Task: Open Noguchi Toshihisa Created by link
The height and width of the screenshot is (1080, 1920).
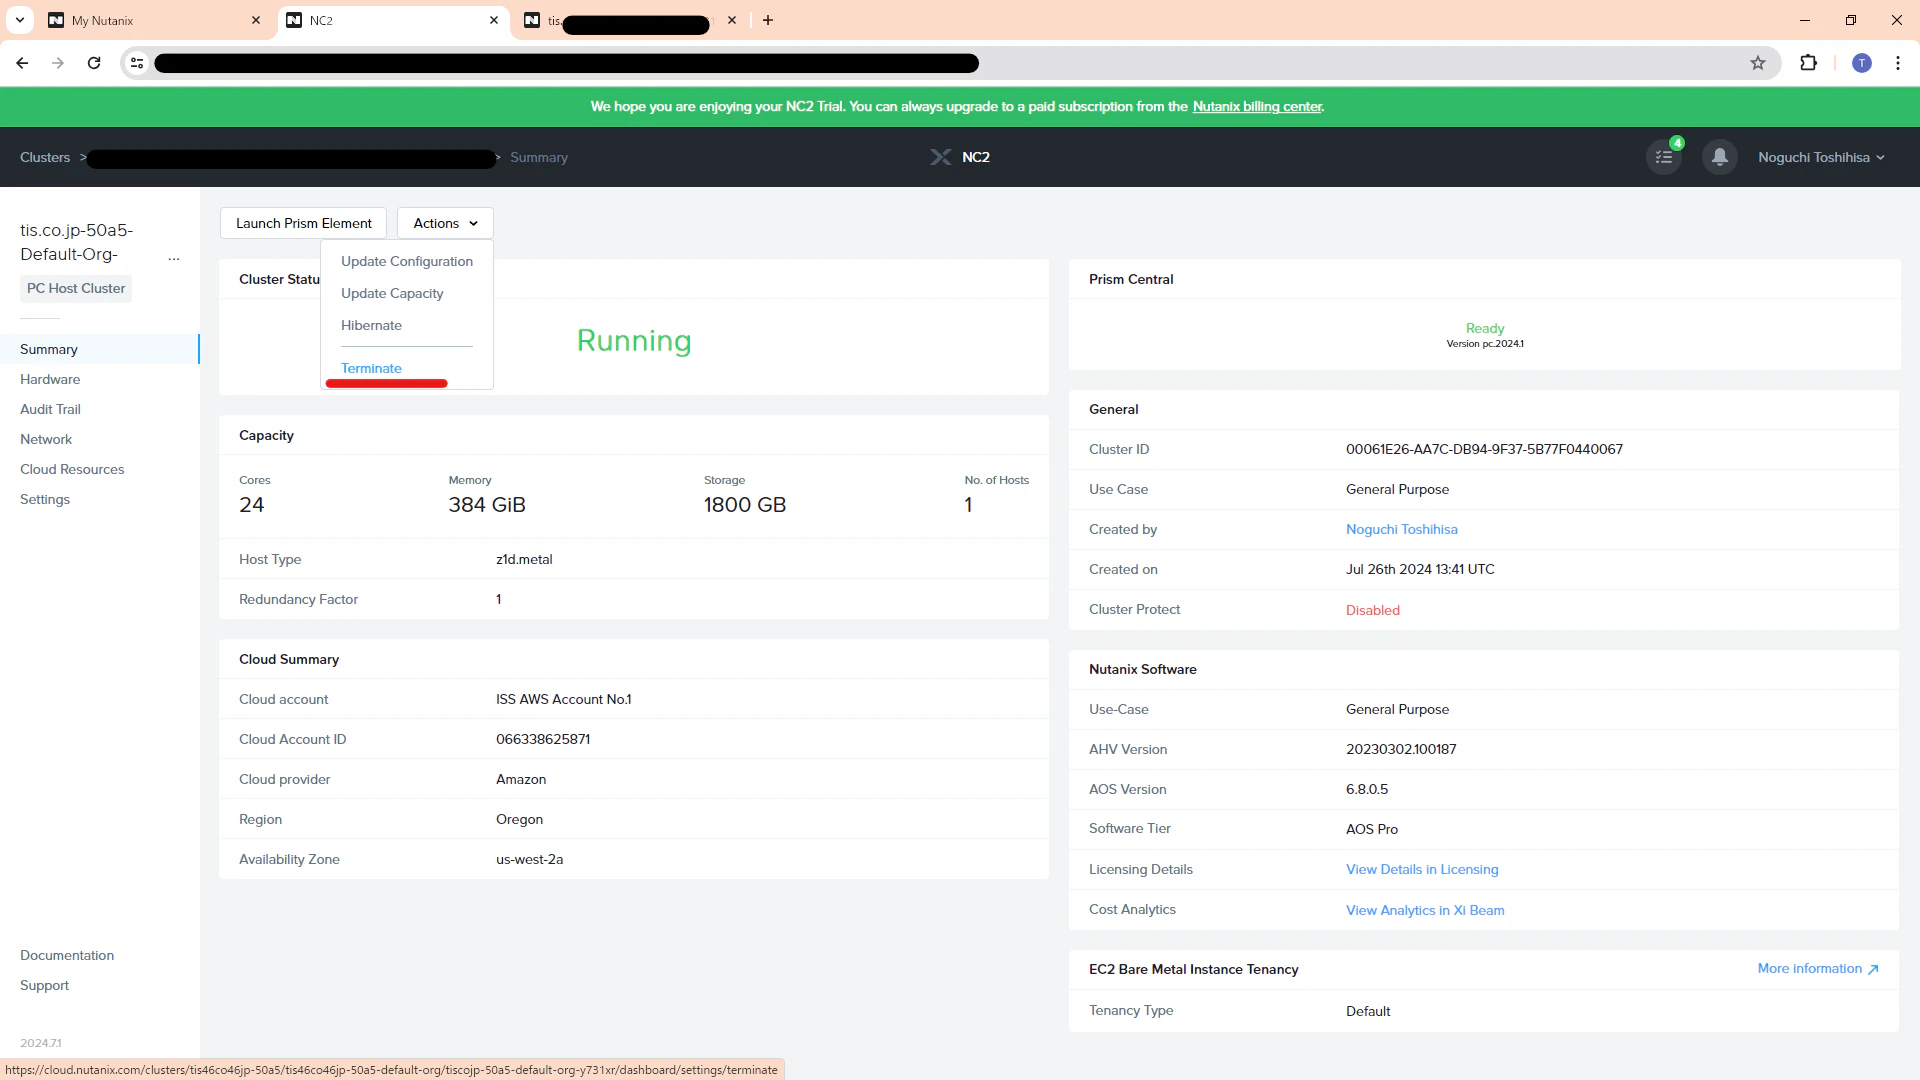Action: tap(1401, 529)
